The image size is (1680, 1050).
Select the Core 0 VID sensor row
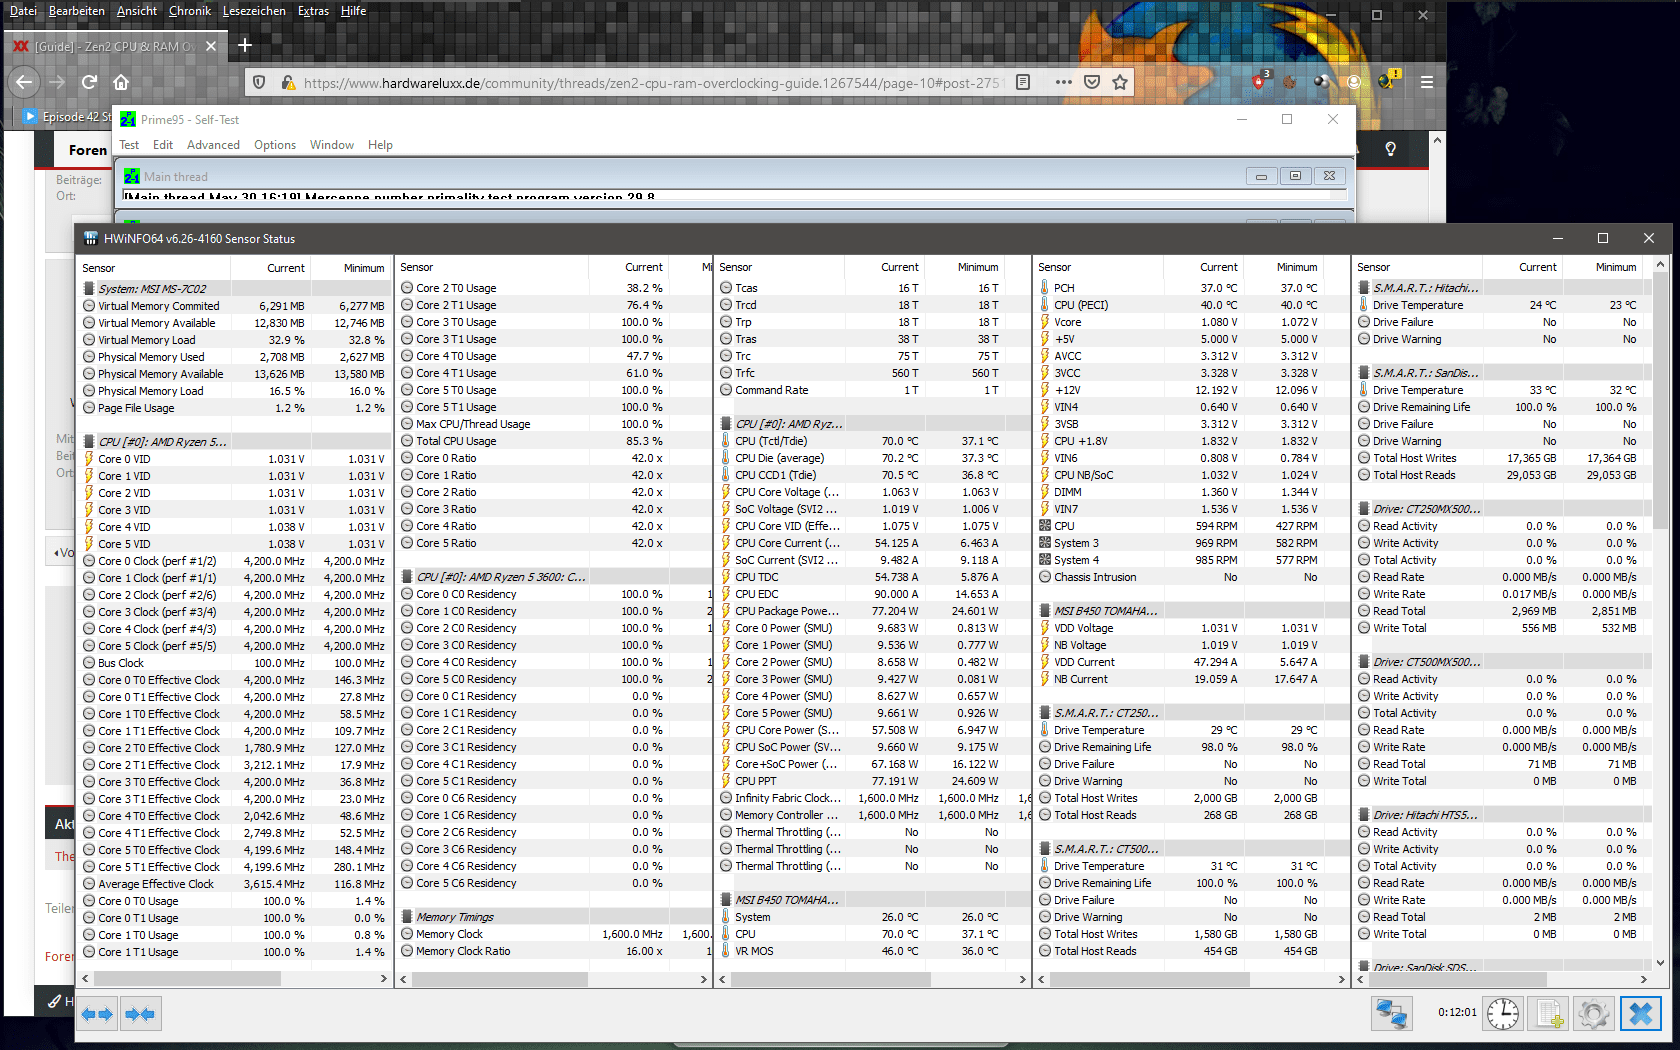coord(235,459)
